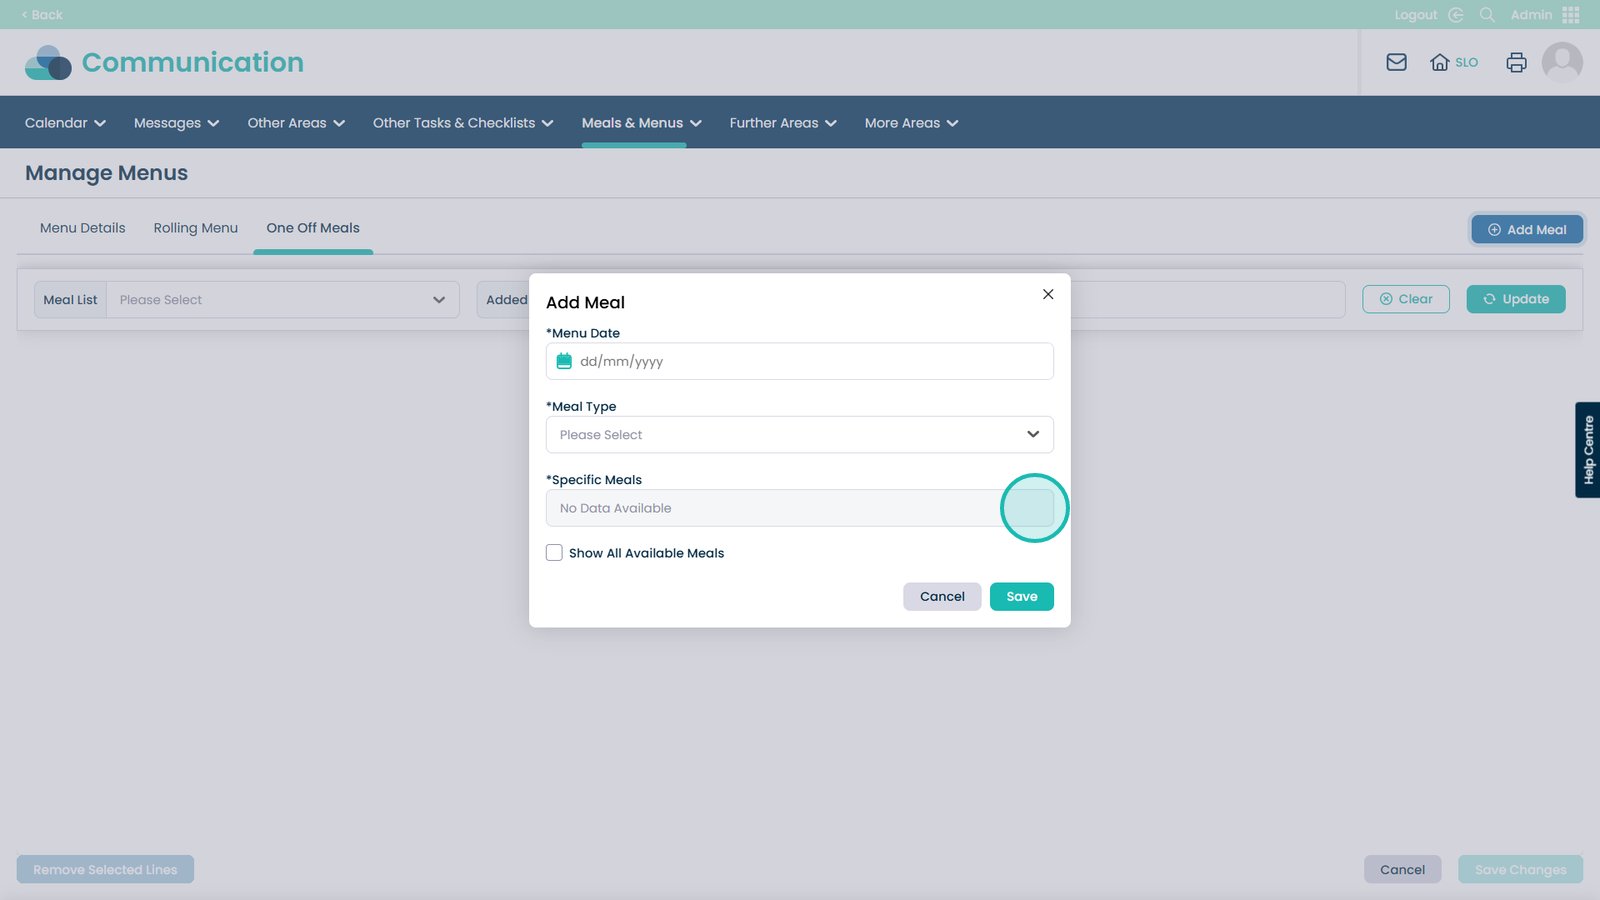Click the mail envelope icon in header
Screen dimensions: 1600x900
pos(1396,62)
